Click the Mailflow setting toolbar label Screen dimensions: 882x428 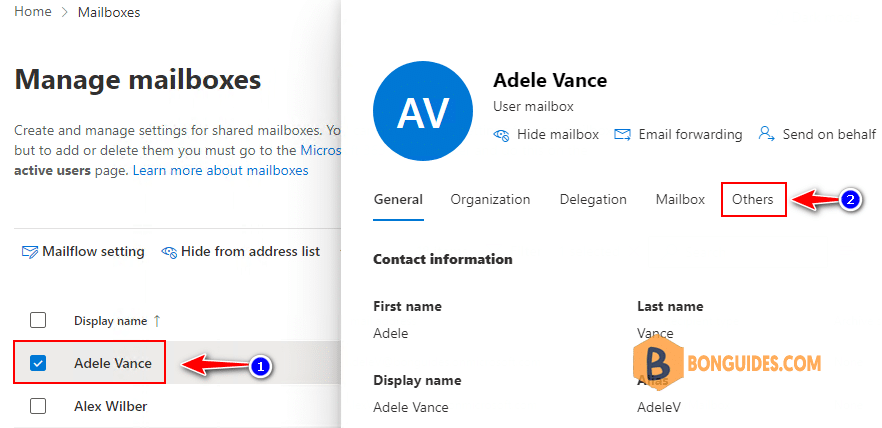point(93,251)
